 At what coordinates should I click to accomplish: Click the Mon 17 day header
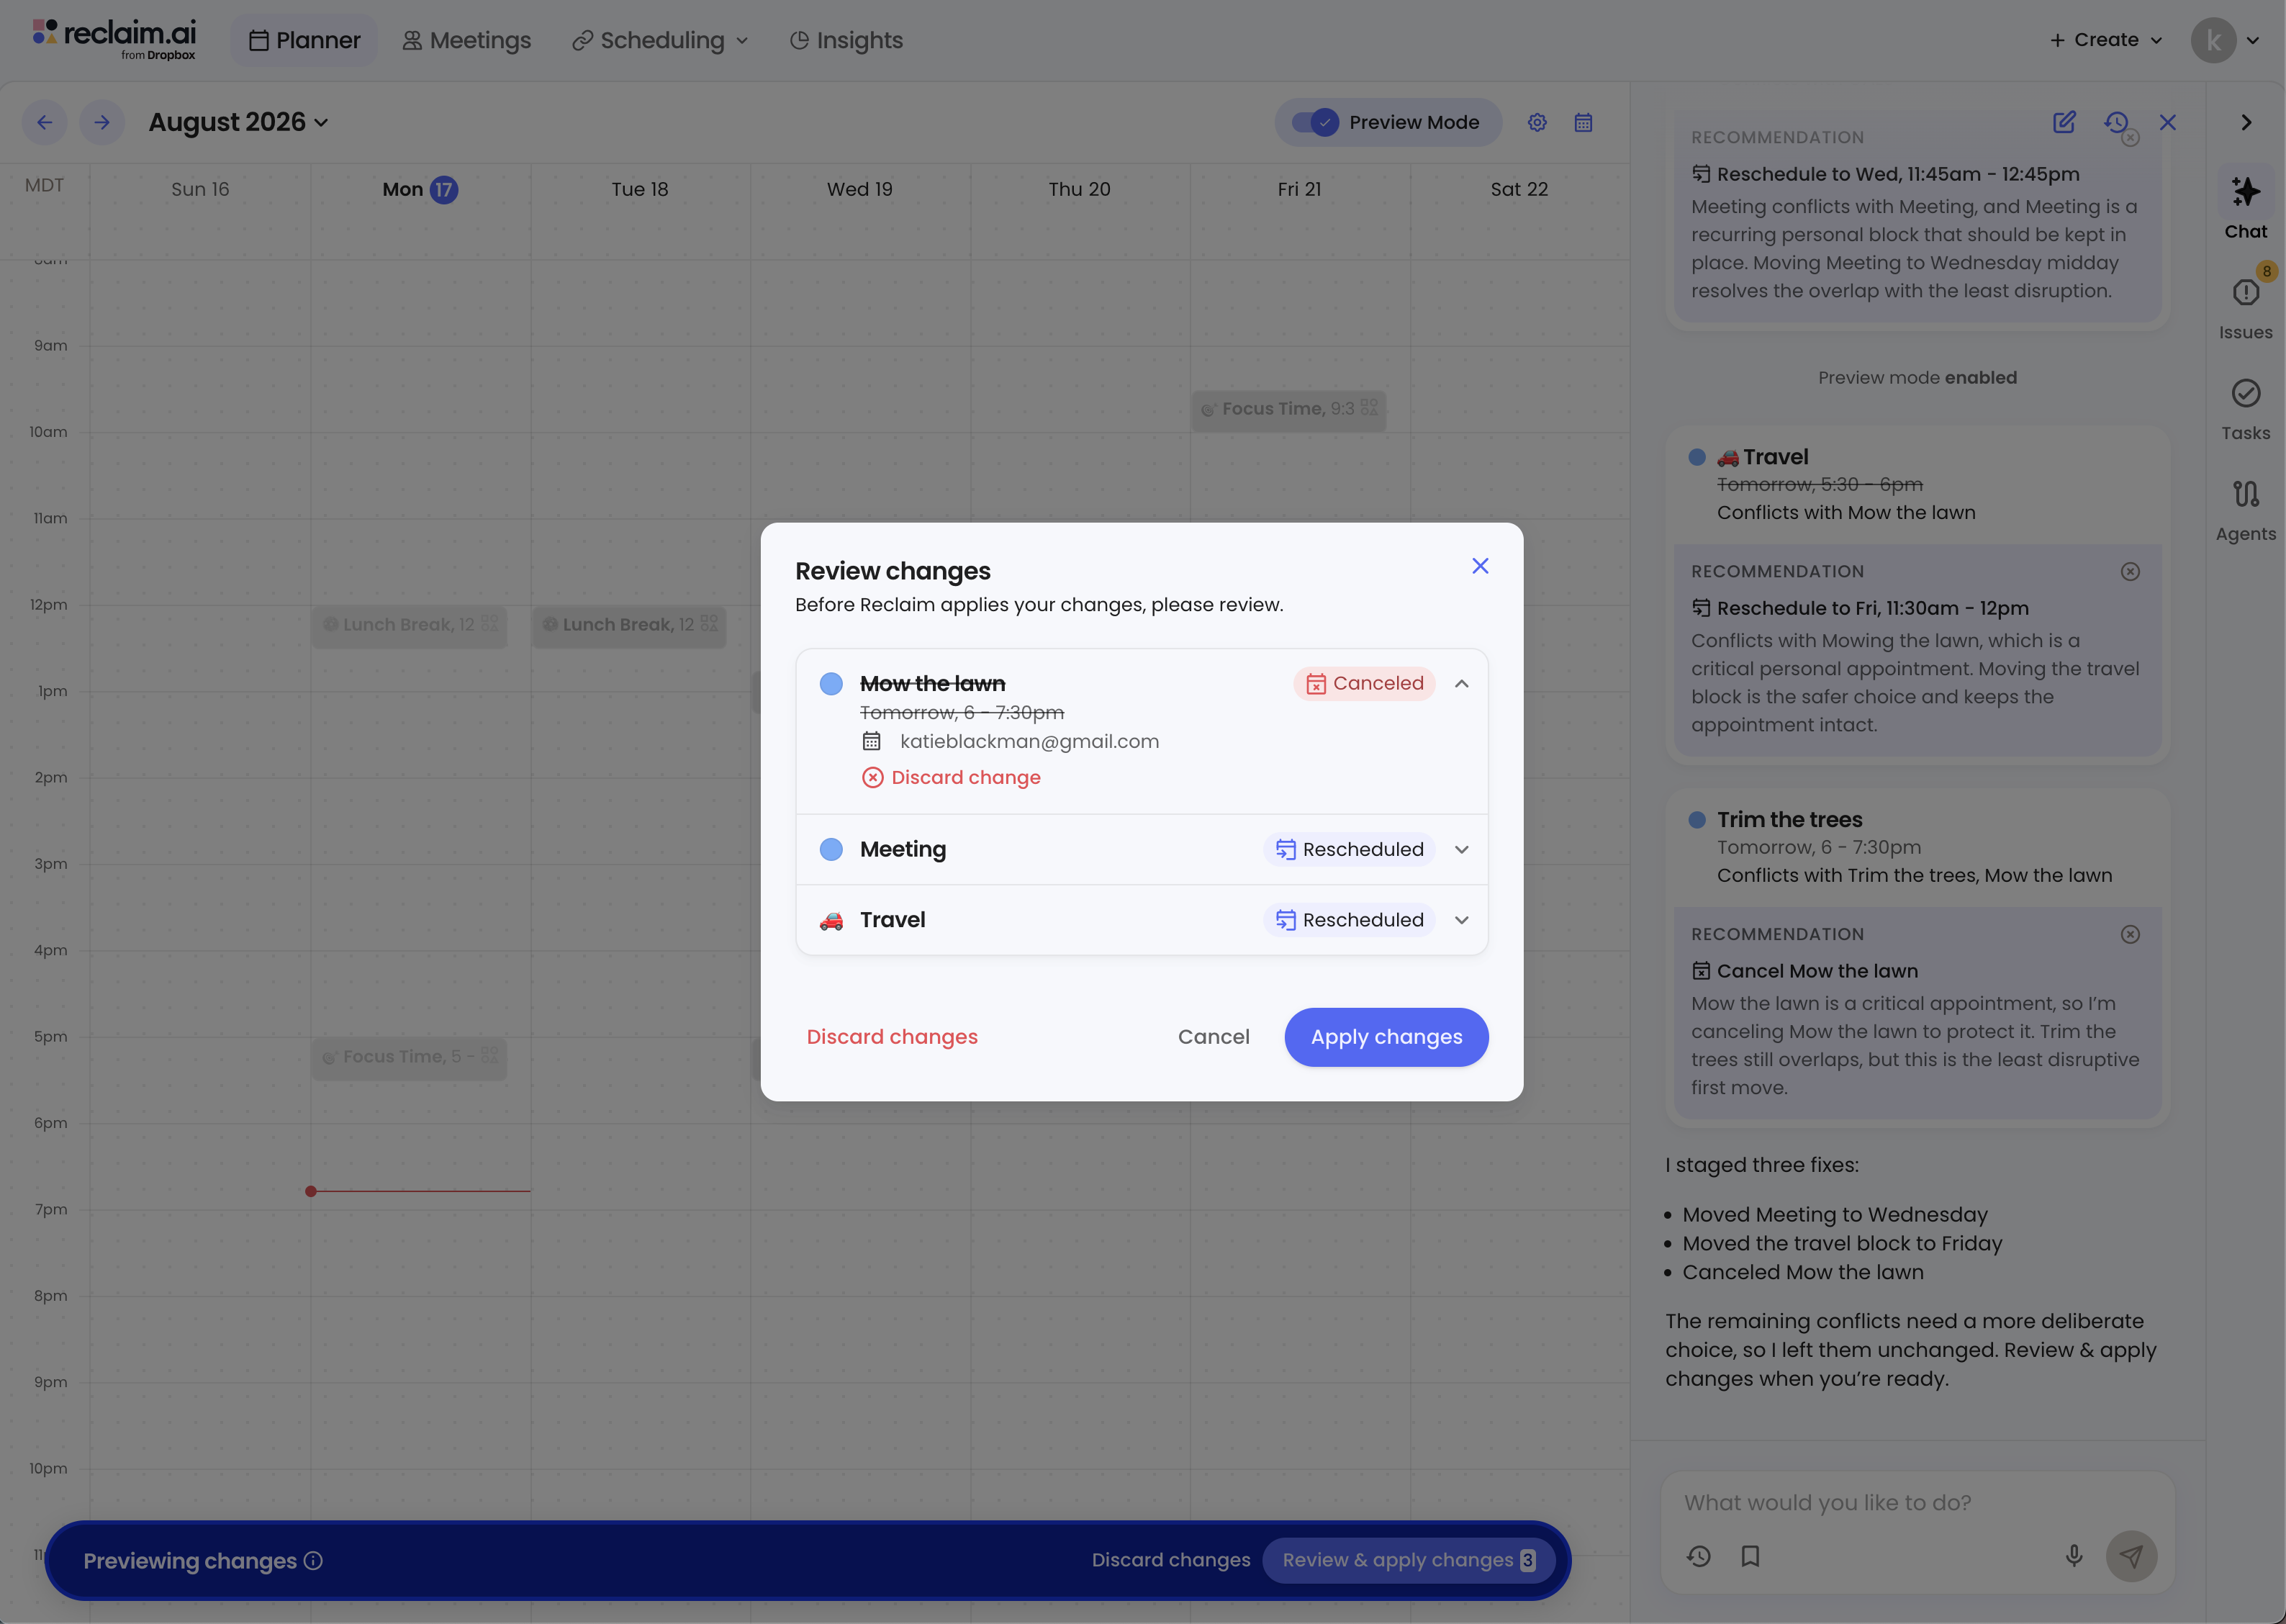point(420,189)
